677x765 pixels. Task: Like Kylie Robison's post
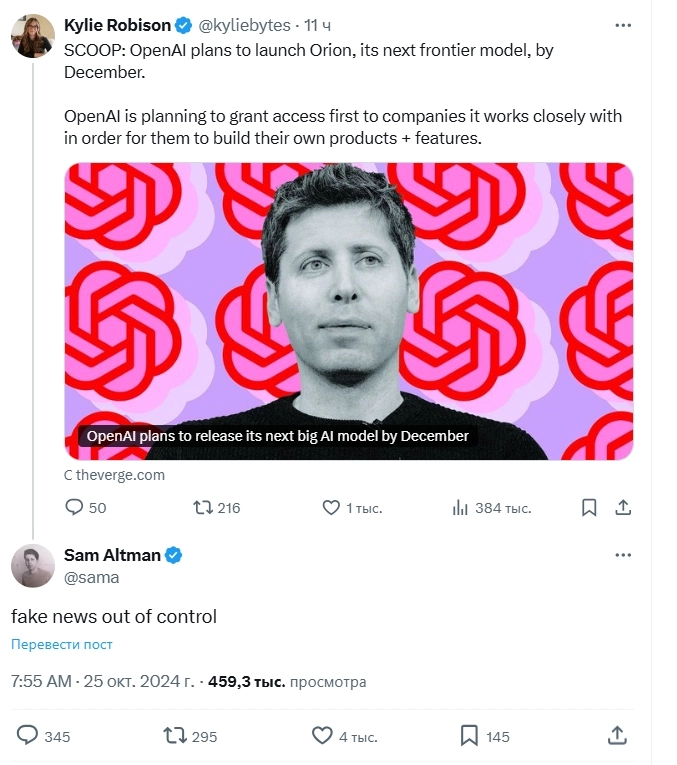(x=331, y=508)
